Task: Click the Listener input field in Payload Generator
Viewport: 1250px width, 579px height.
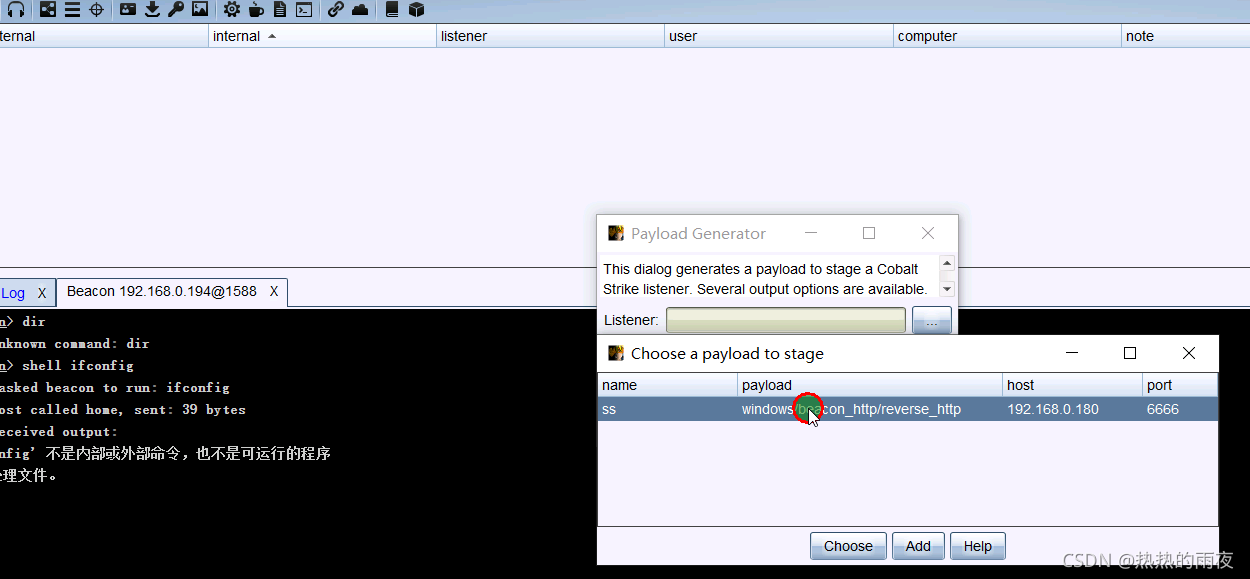Action: pyautogui.click(x=786, y=320)
